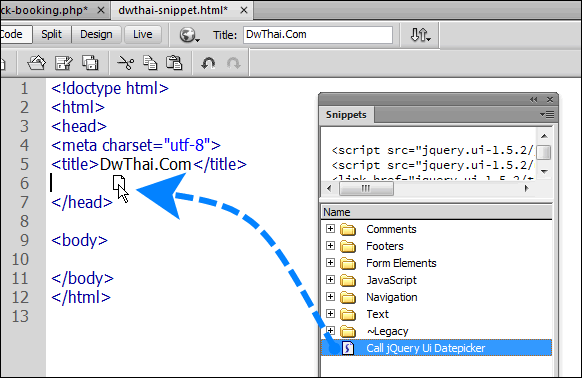Expand the Navigation folder
Viewport: 582px width, 378px height.
[330, 297]
